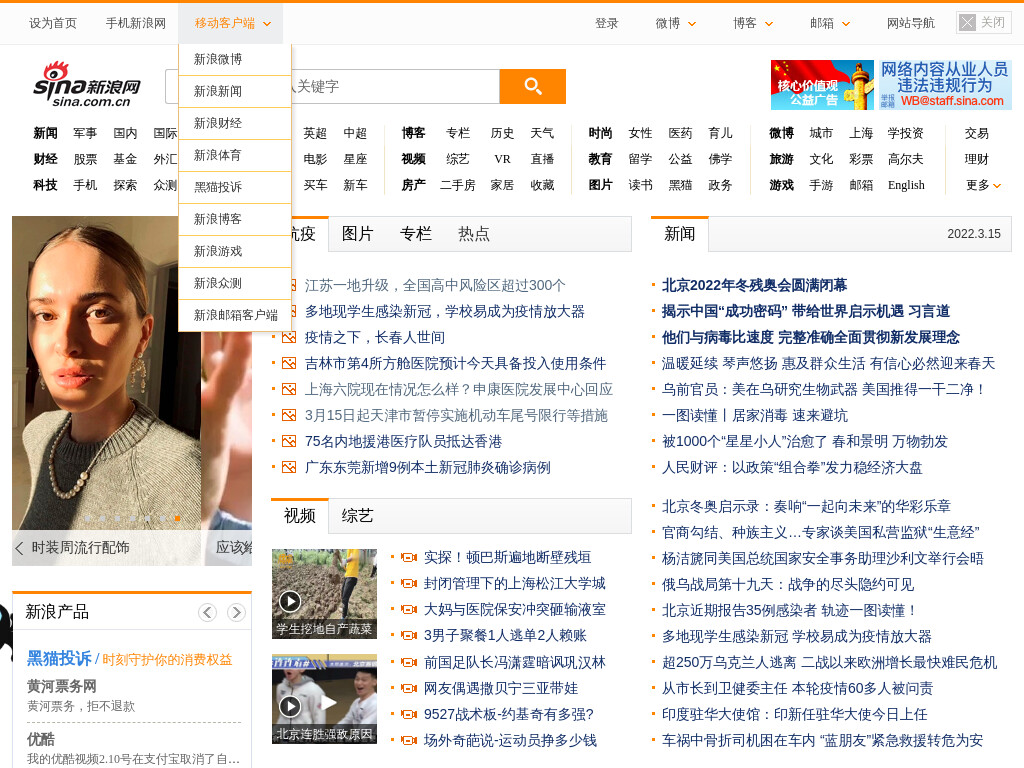Expand the 更多 navigation dropdown
This screenshot has width=1024, height=768.
click(x=983, y=185)
